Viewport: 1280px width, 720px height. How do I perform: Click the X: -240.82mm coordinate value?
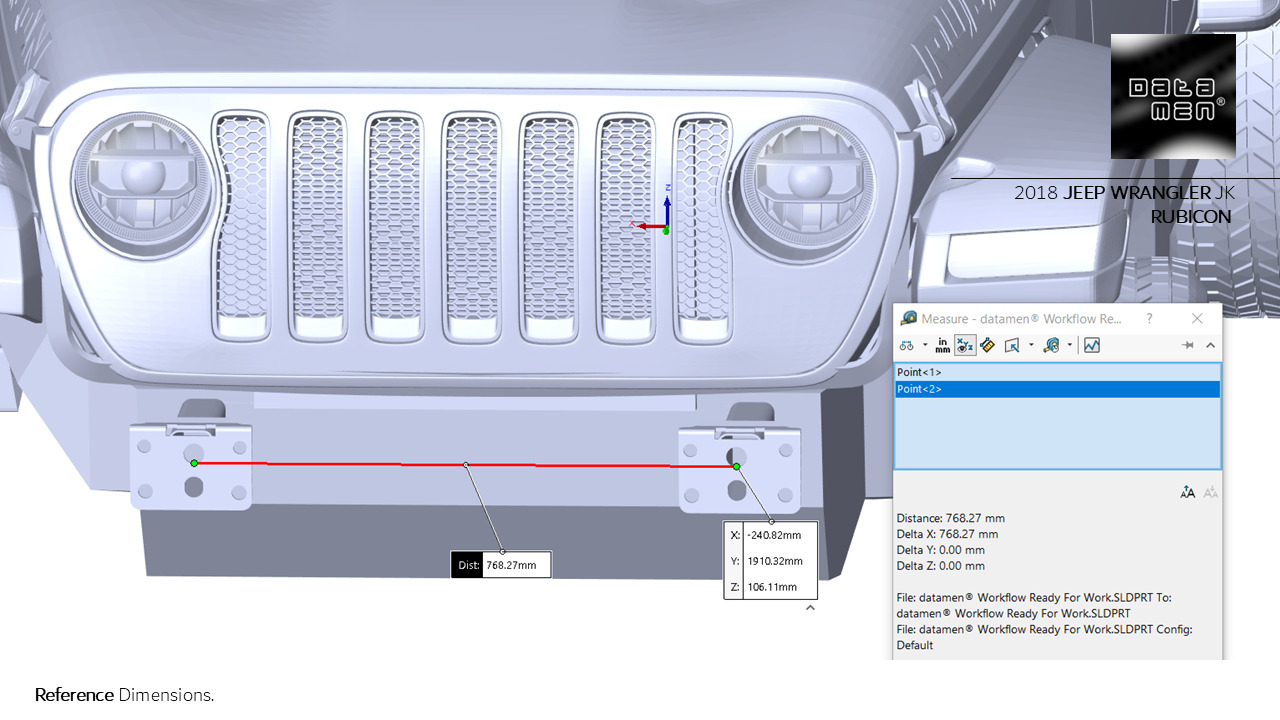774,535
